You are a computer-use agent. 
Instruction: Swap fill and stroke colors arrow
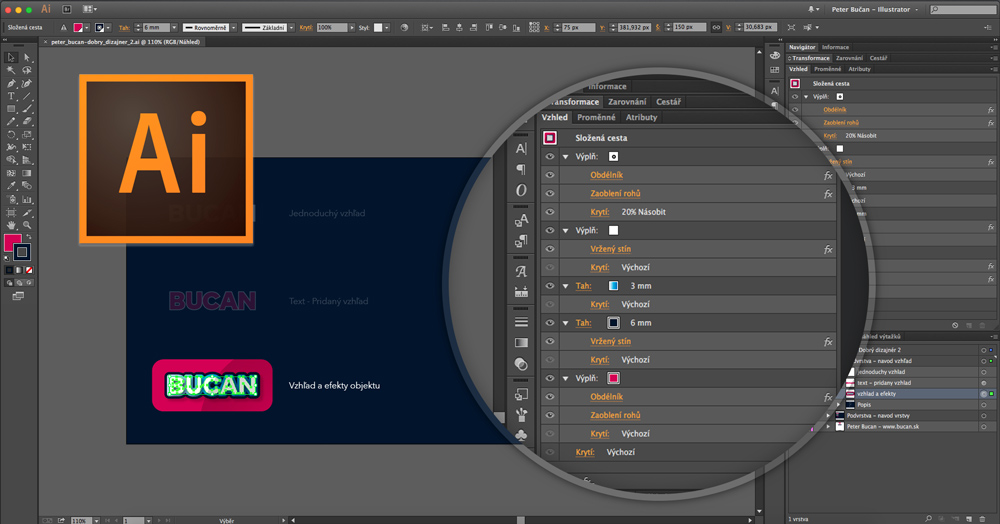pyautogui.click(x=29, y=237)
